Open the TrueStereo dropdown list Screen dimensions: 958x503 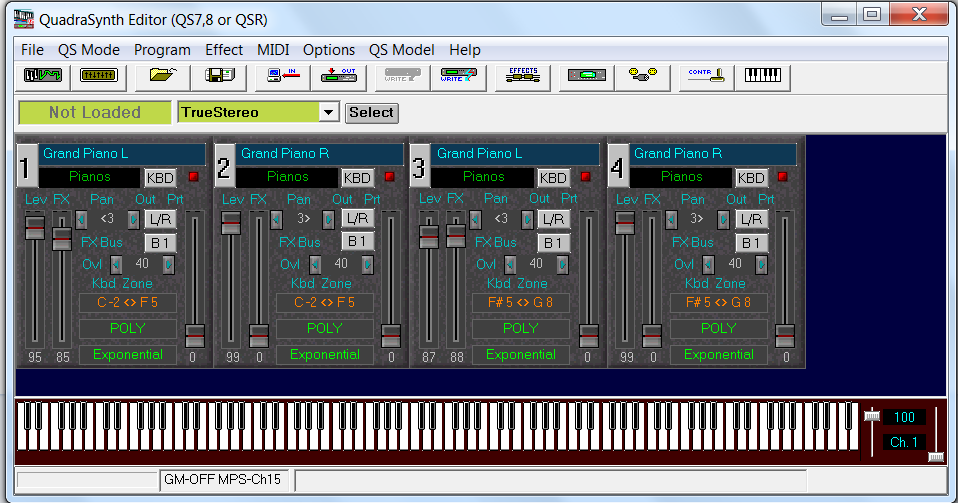329,113
